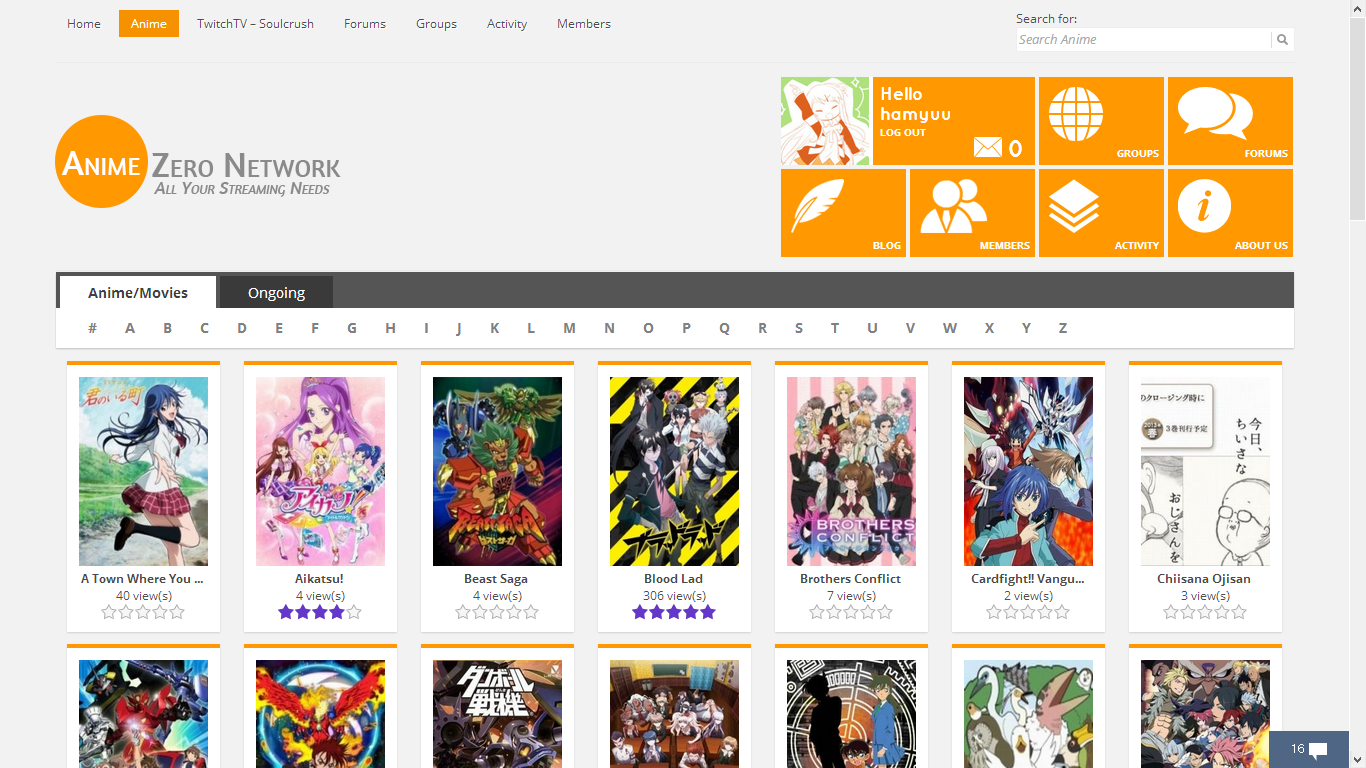Open the Blood Lad poster thumbnail
Screen dimensions: 1366x768
coord(674,471)
